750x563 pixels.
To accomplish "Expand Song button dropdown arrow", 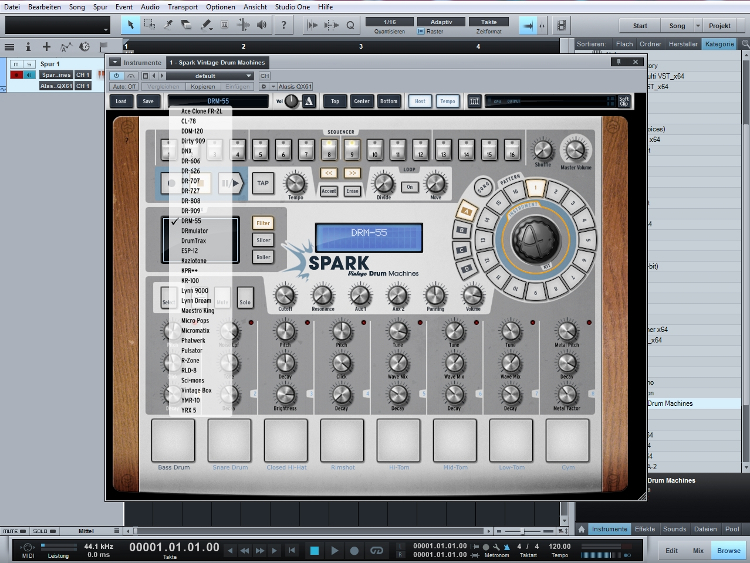I will tap(698, 26).
